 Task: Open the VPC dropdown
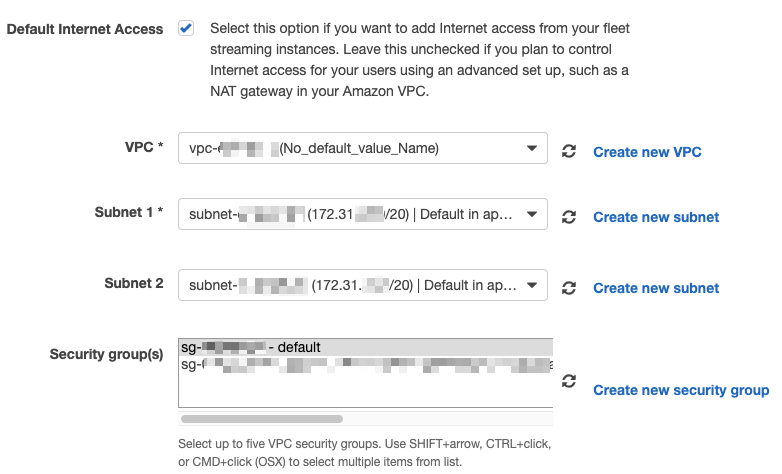click(363, 149)
